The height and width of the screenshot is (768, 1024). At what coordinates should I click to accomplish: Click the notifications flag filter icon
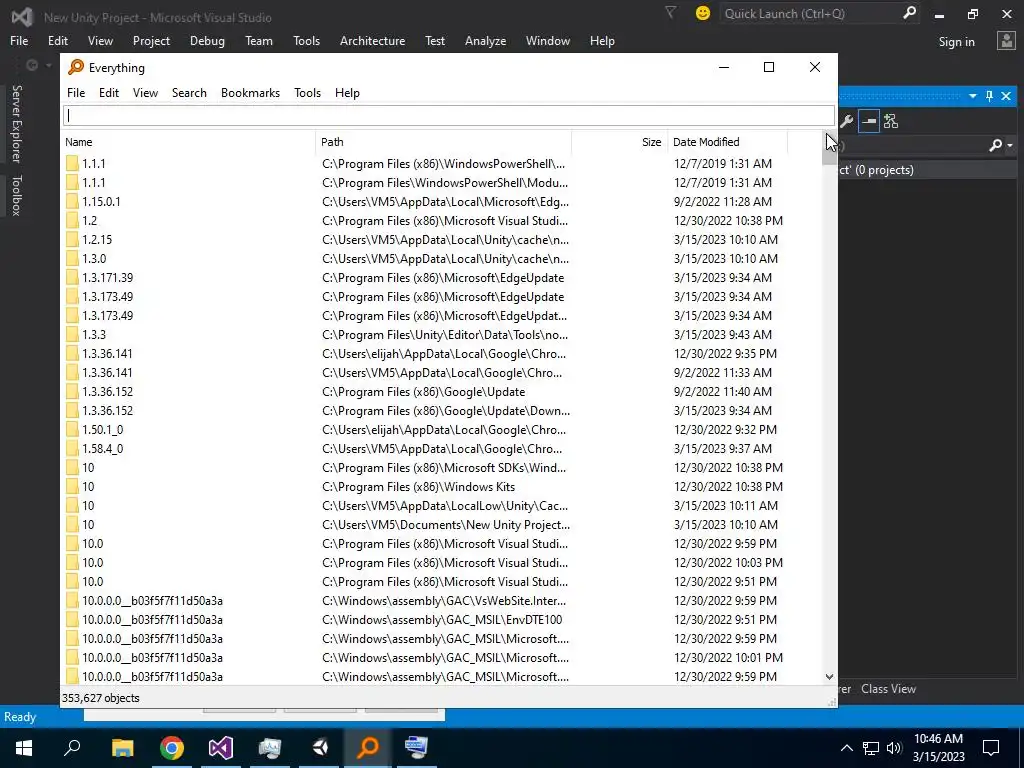670,12
